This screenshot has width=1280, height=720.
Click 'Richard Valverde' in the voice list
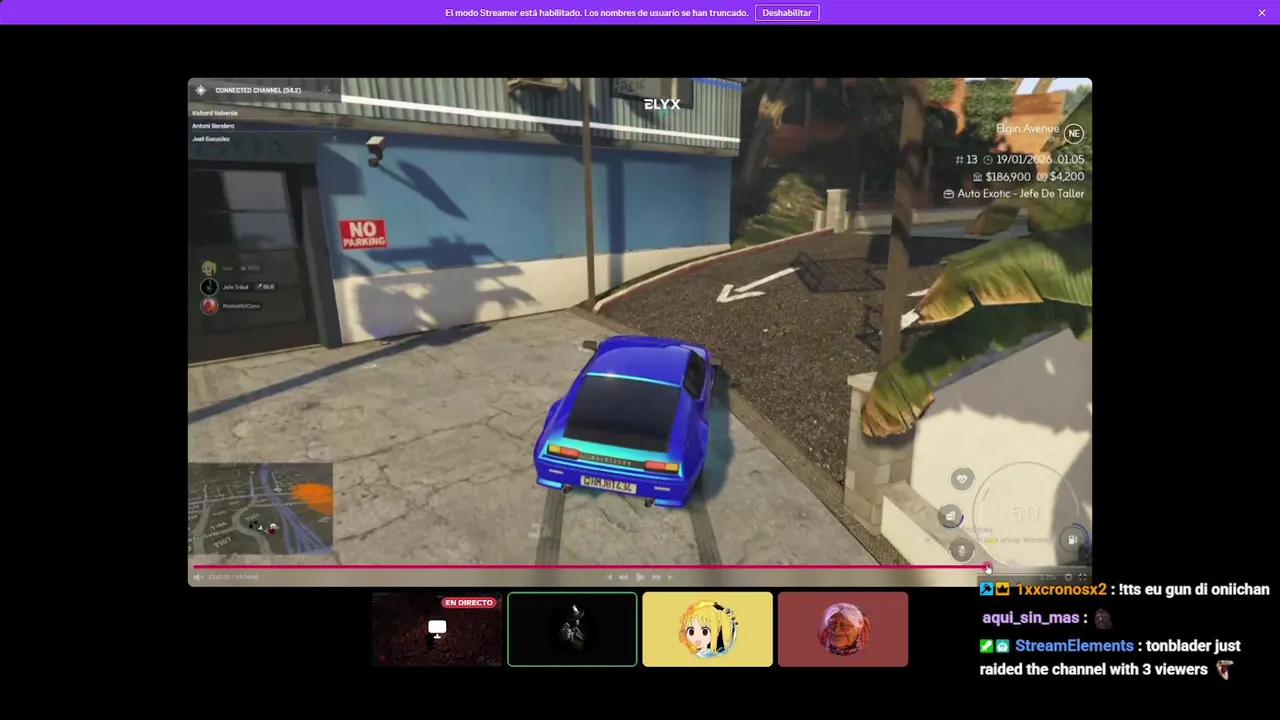click(215, 113)
